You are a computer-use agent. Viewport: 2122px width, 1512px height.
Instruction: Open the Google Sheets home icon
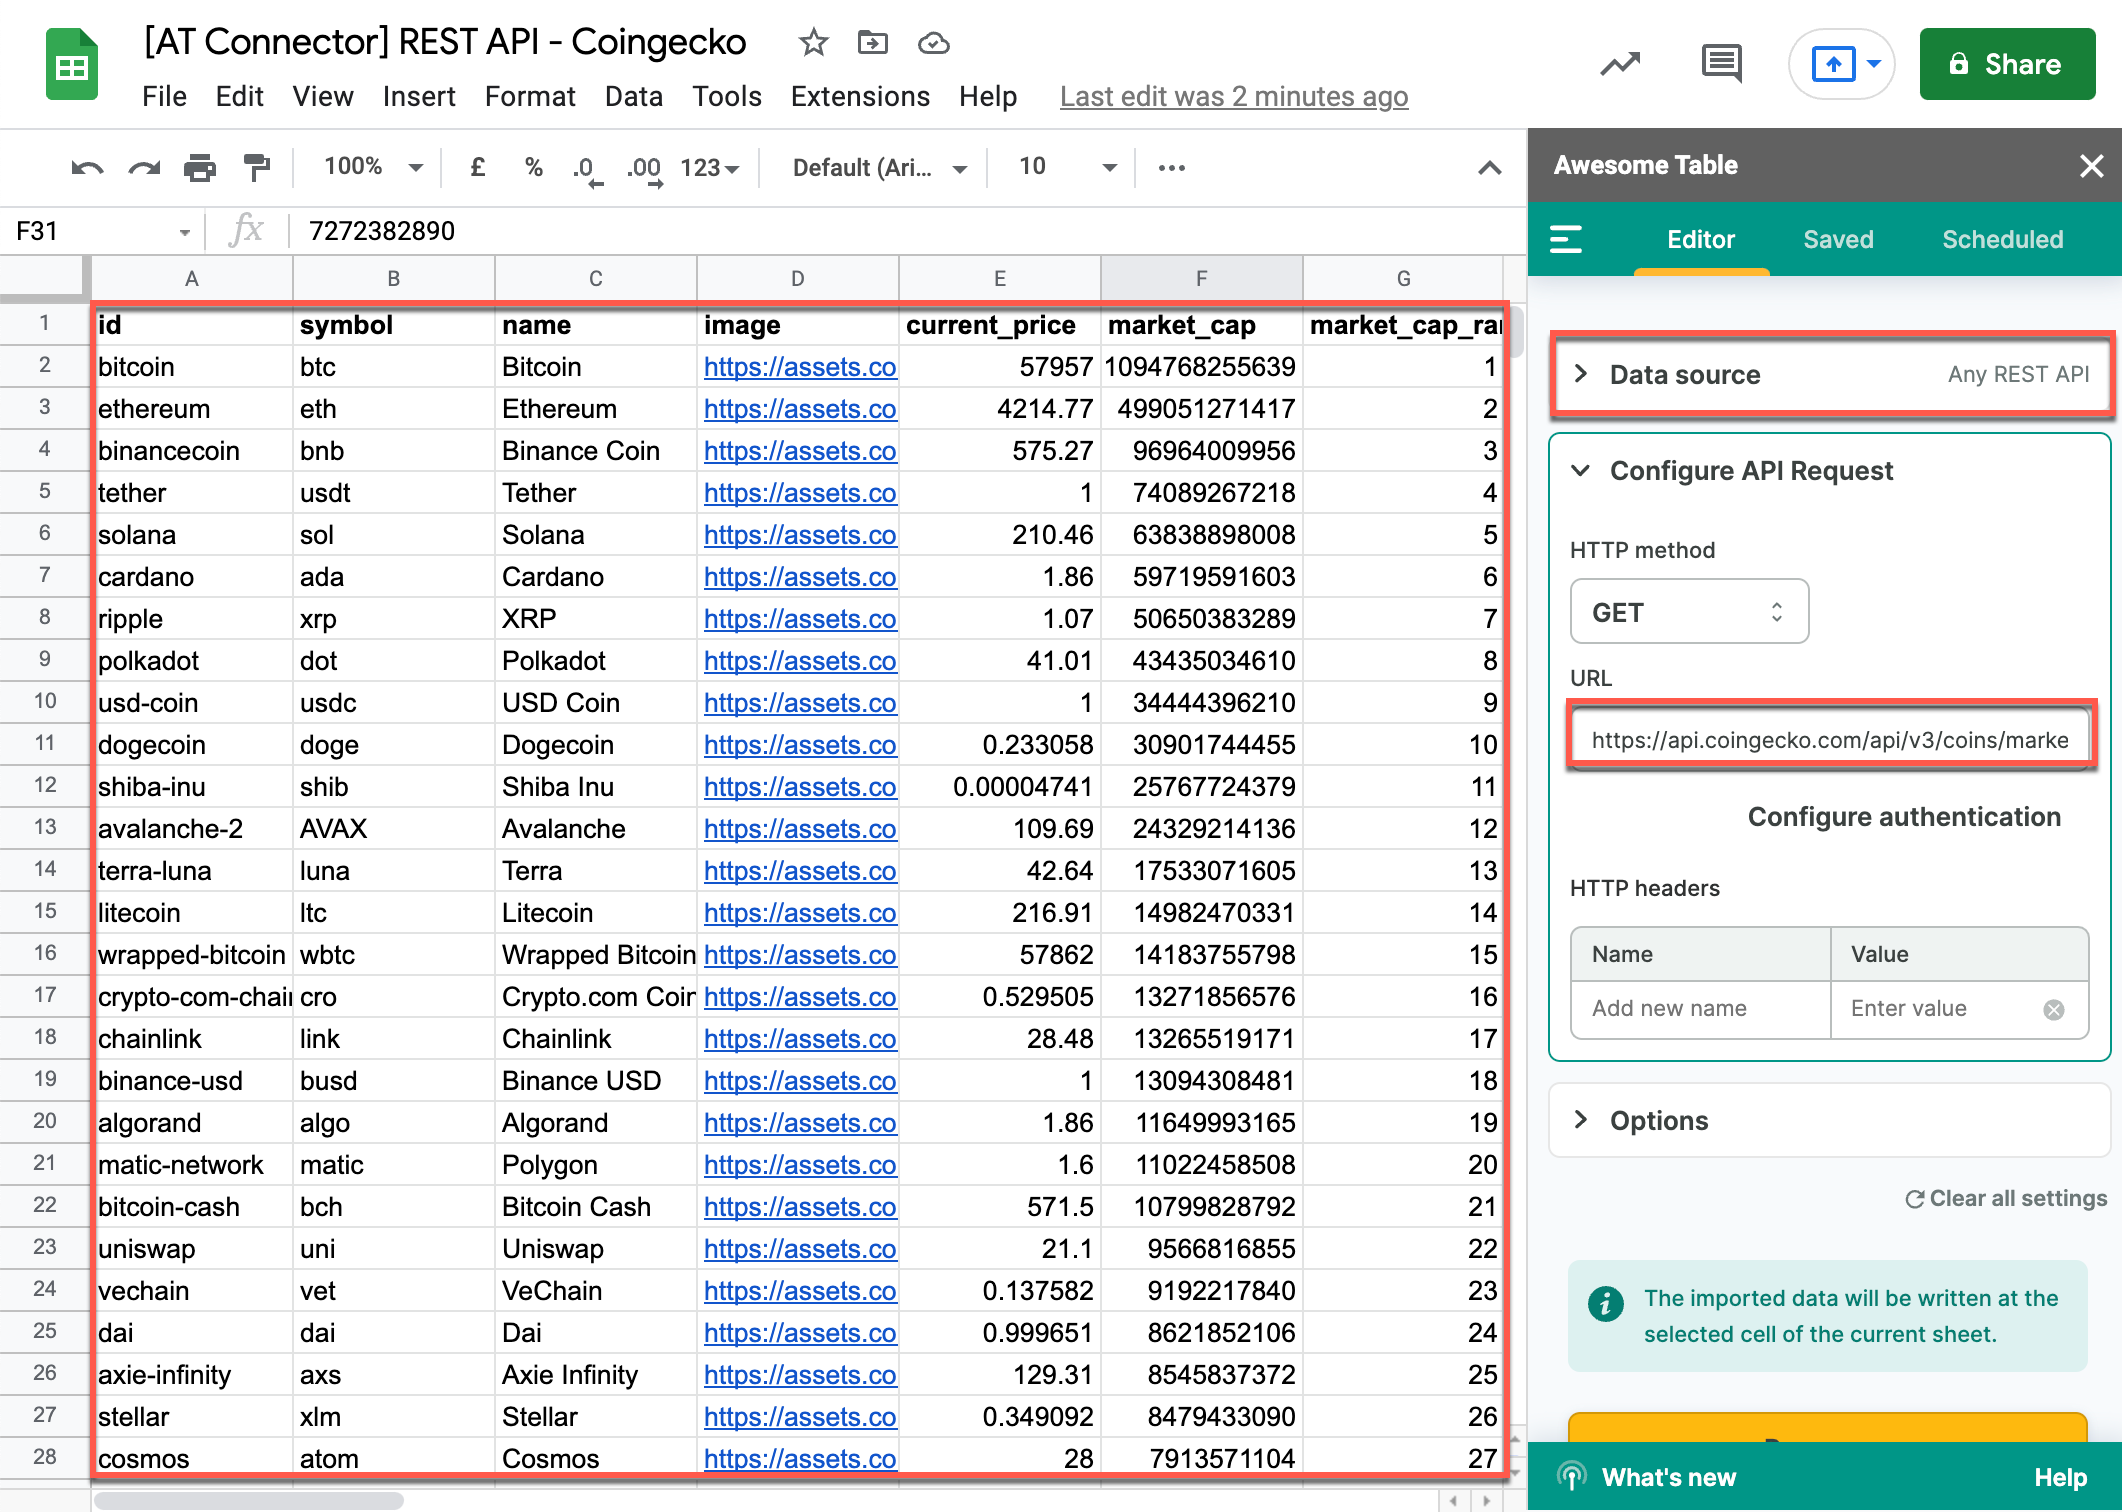[x=72, y=66]
